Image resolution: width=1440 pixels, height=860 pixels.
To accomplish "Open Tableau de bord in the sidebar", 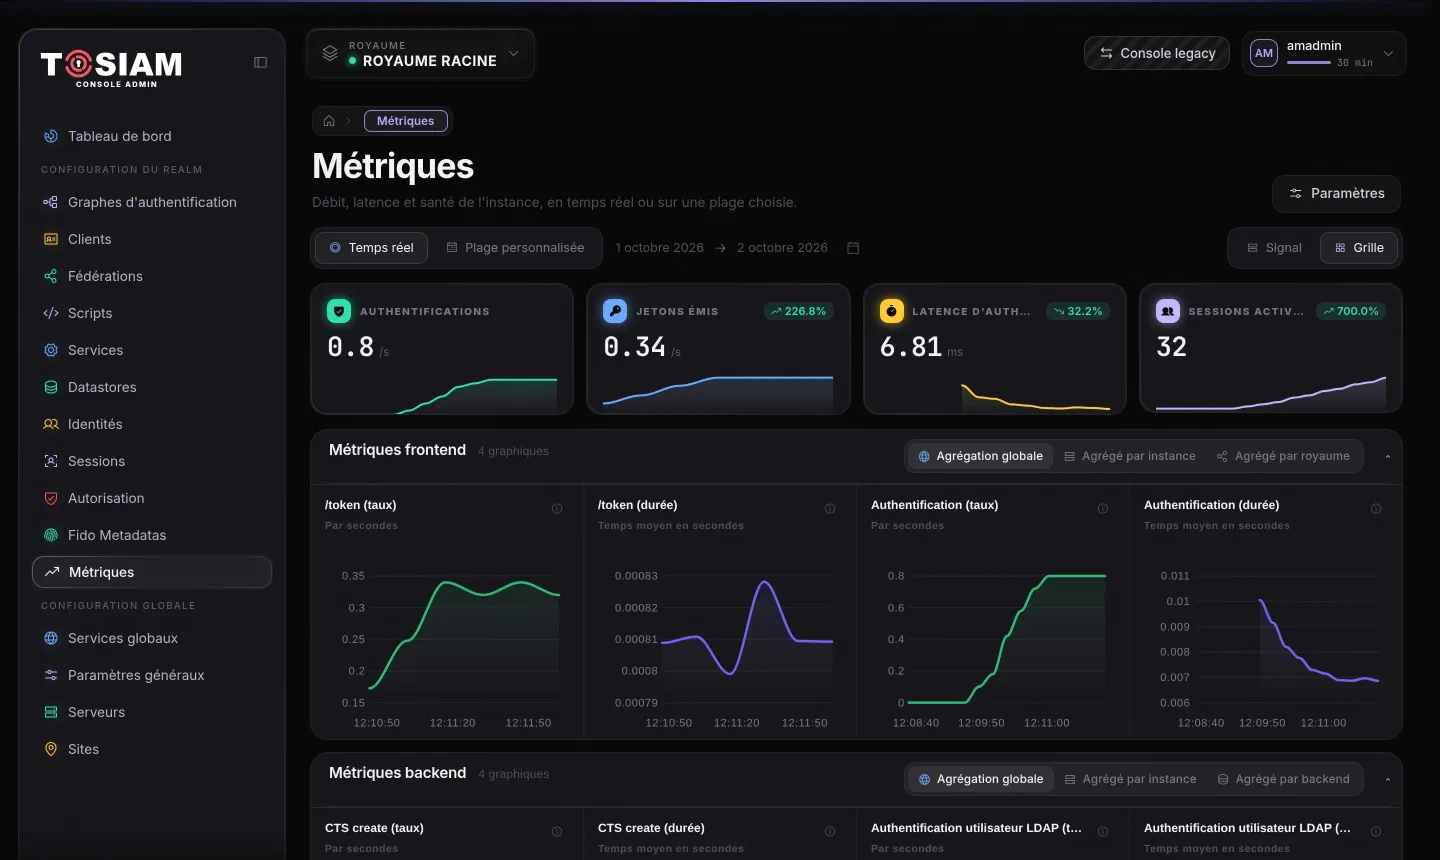I will [x=152, y=136].
